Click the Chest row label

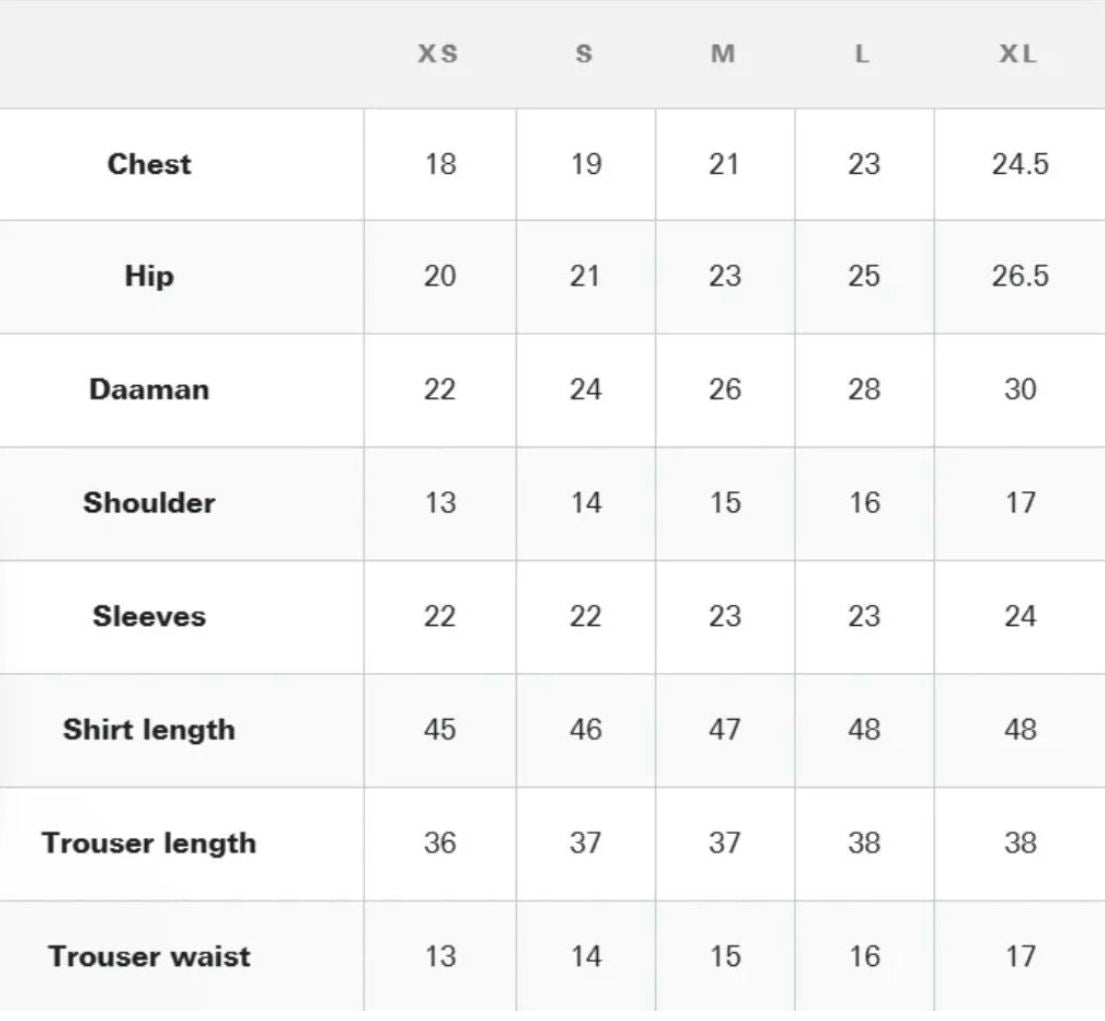[x=149, y=164]
